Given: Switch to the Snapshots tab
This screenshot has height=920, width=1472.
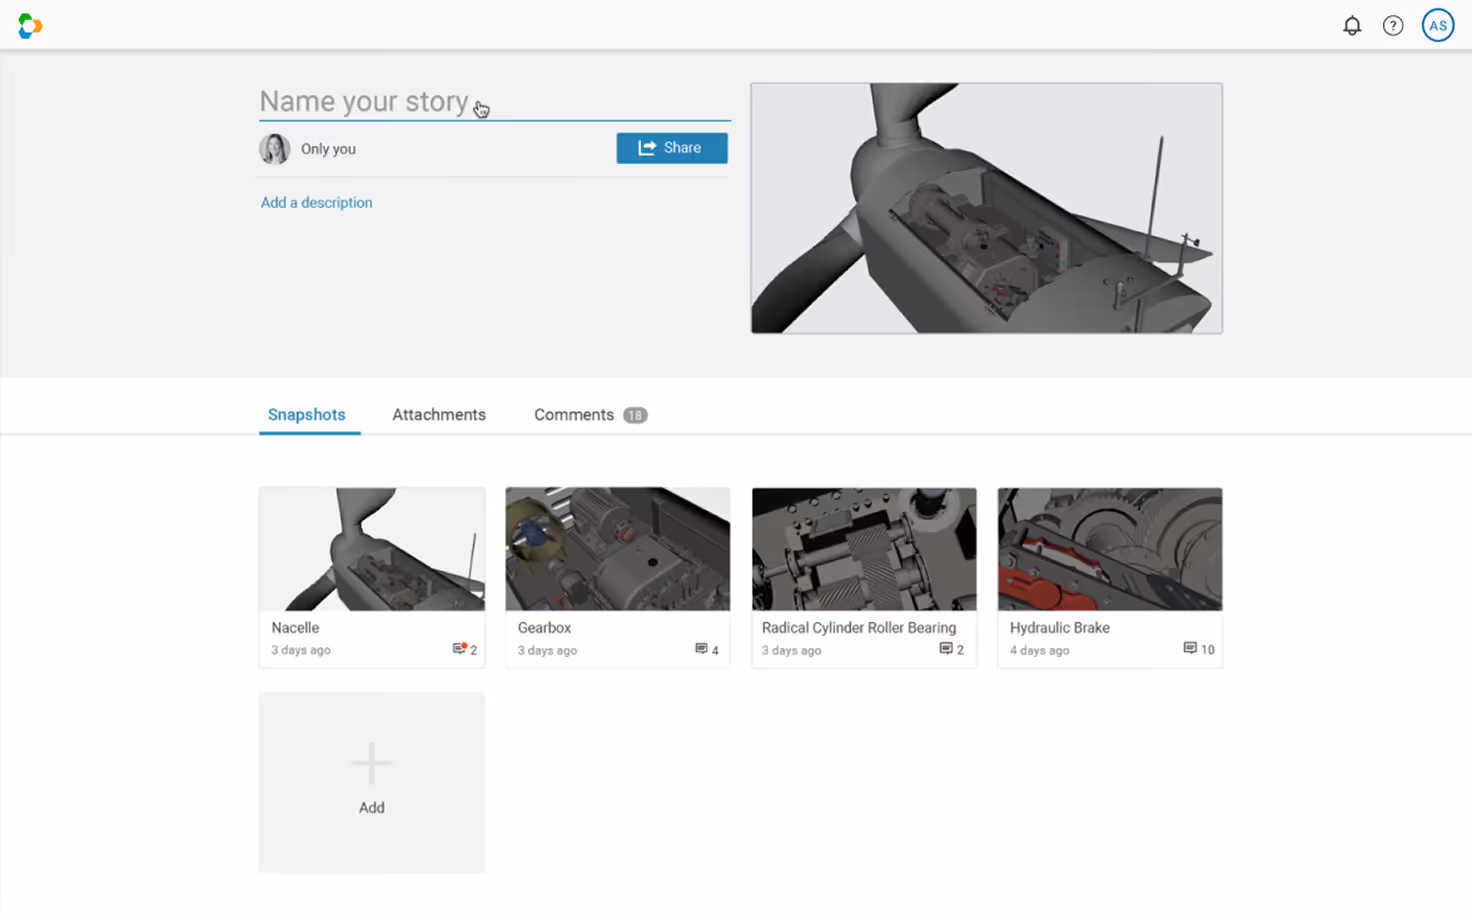Looking at the screenshot, I should (307, 415).
